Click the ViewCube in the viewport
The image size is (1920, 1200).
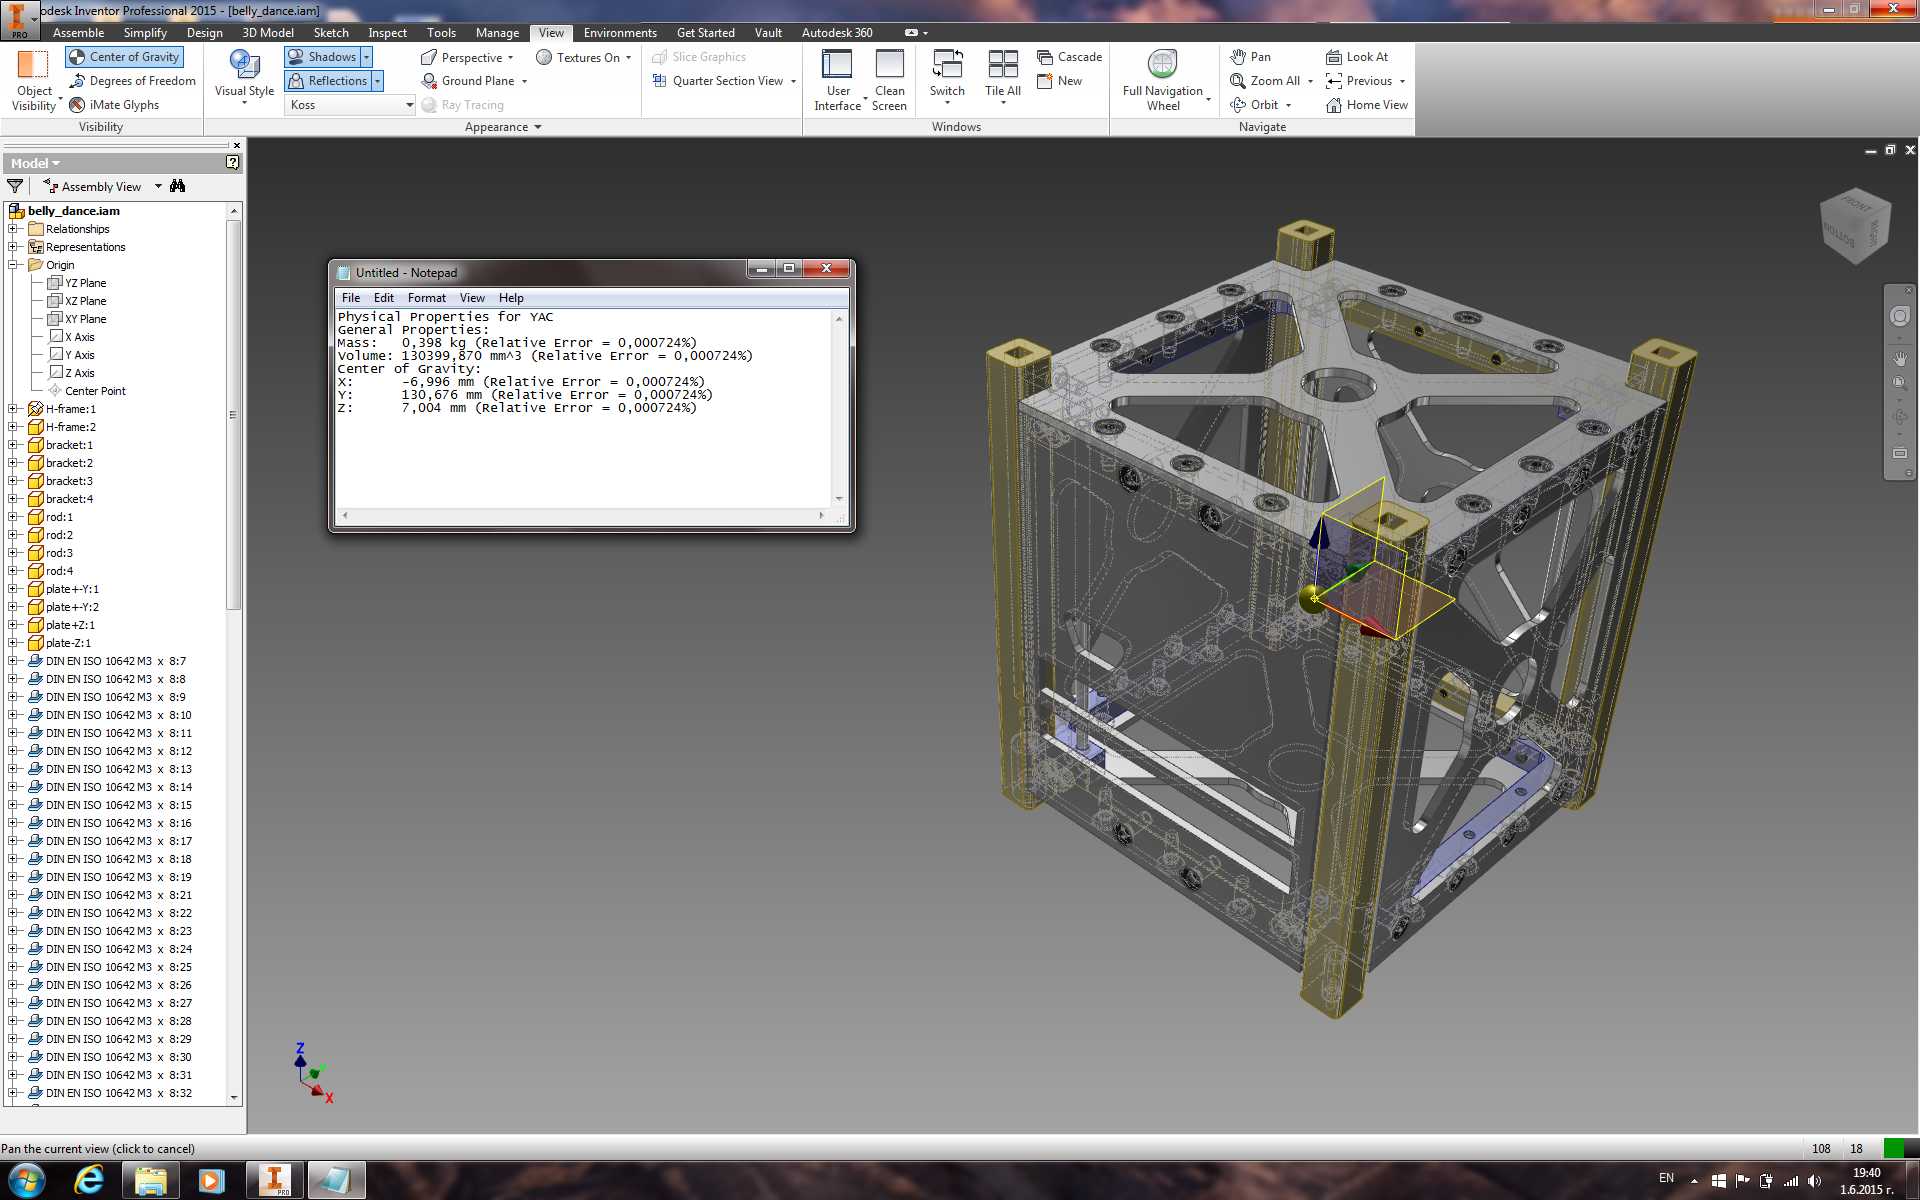1855,226
